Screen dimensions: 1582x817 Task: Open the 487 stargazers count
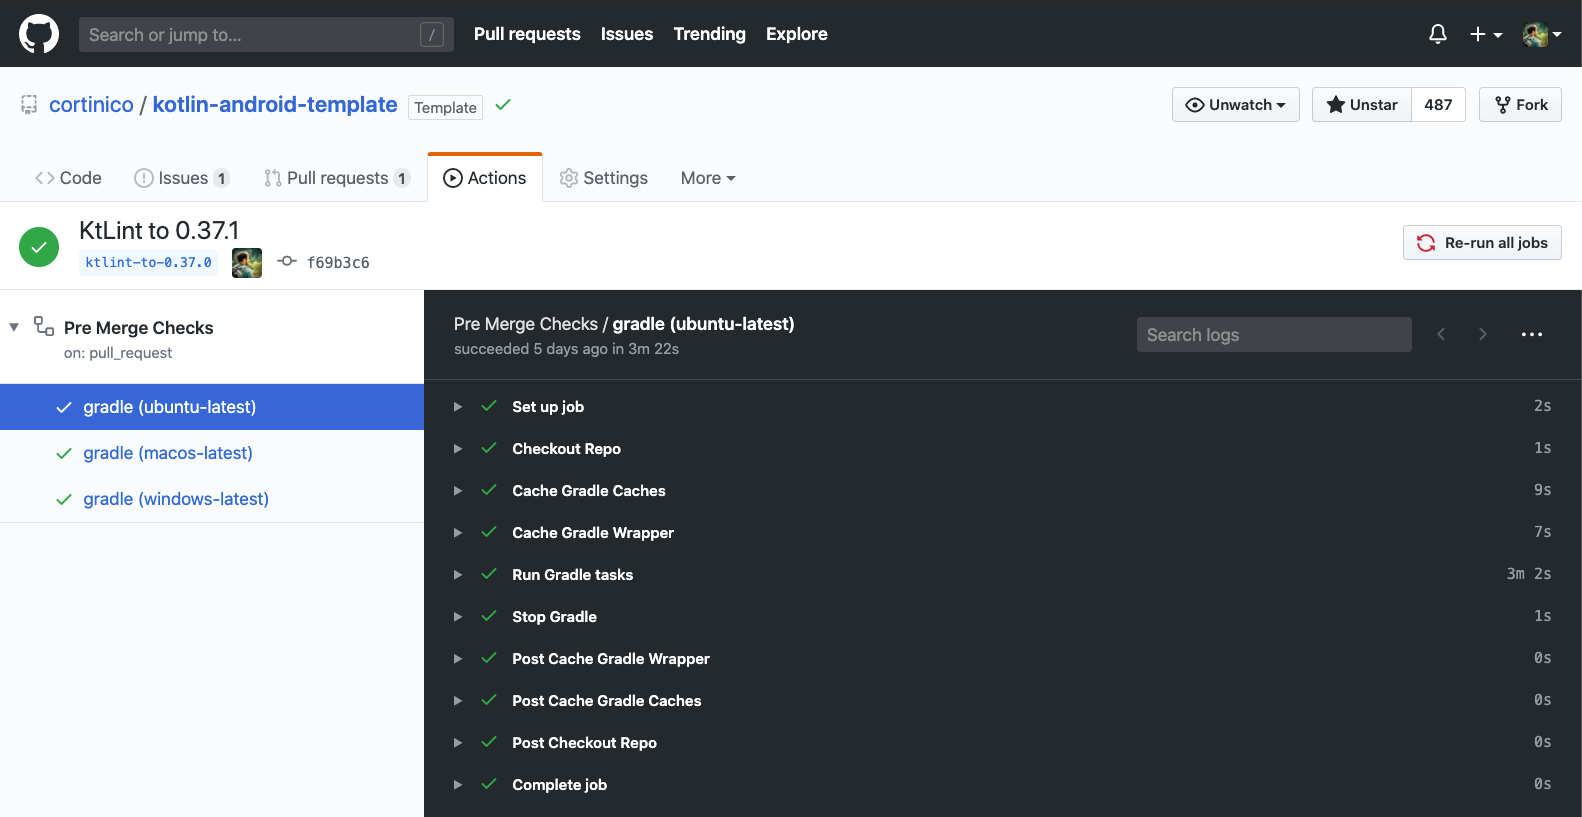click(x=1438, y=104)
